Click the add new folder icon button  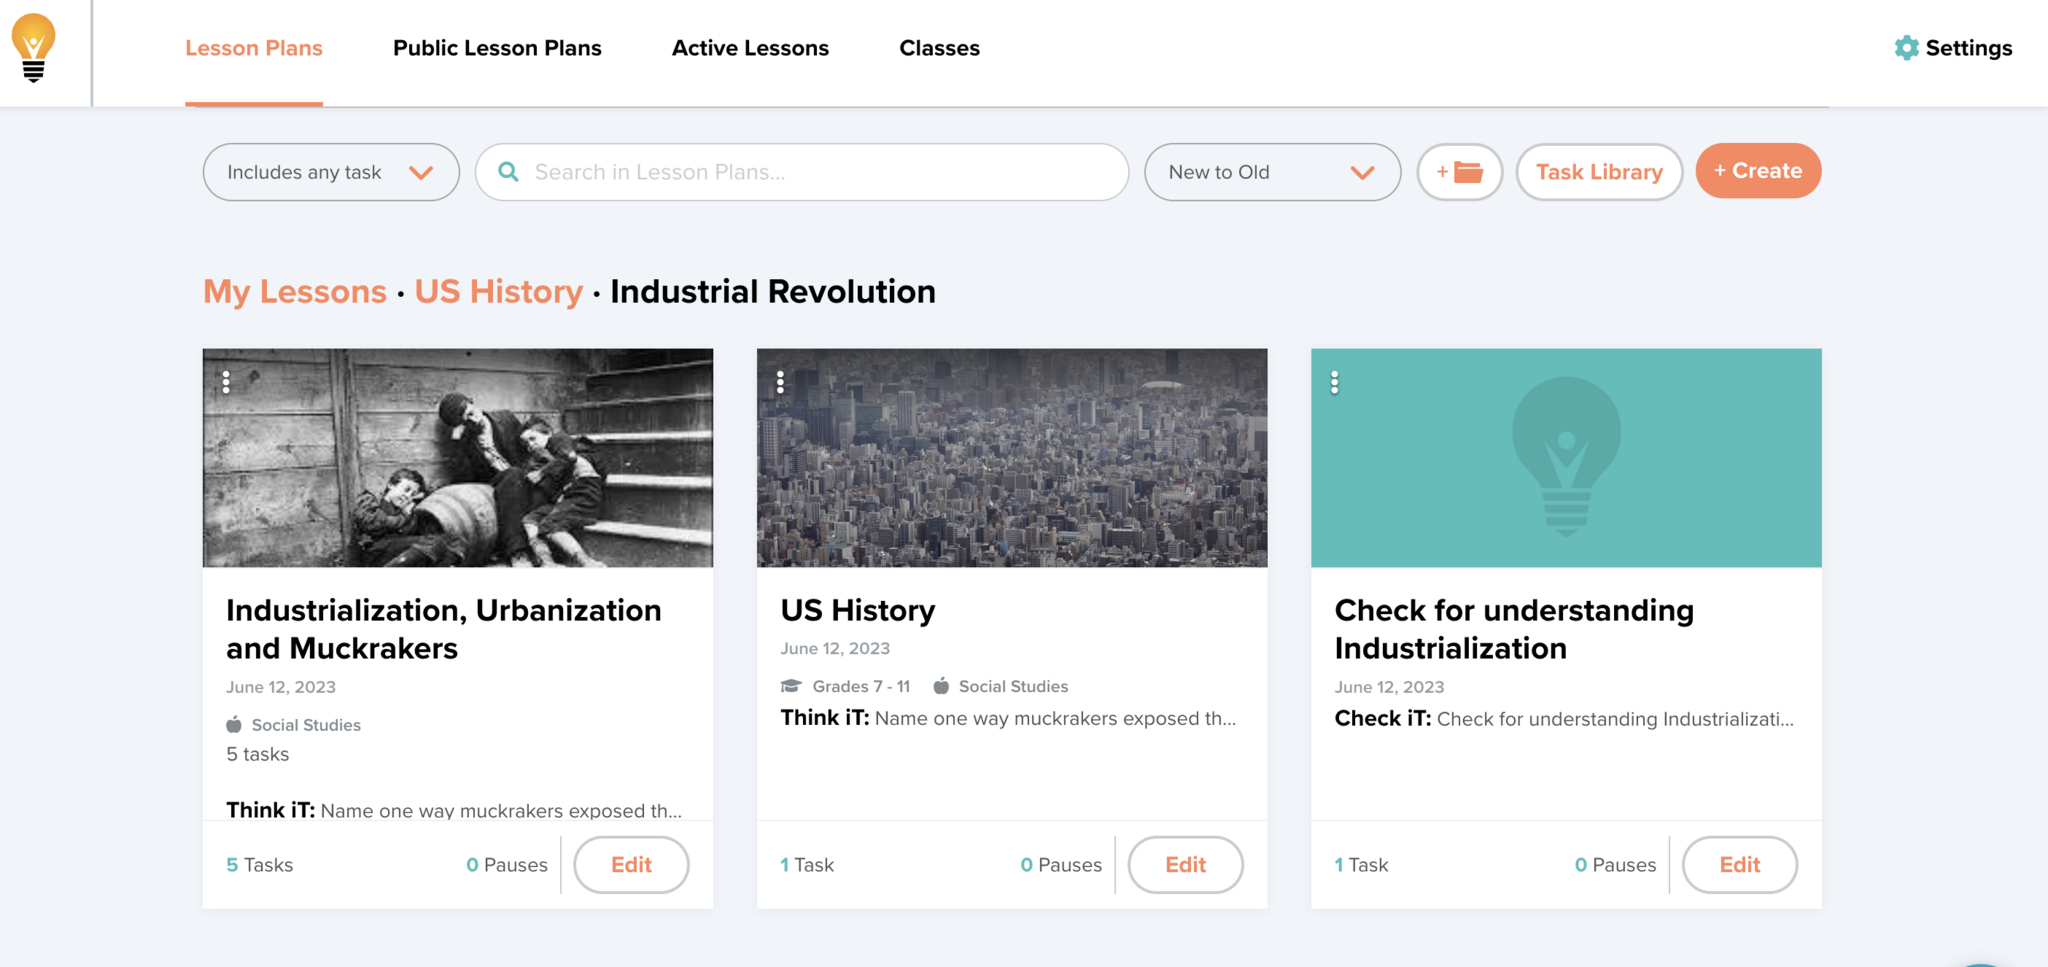coord(1459,172)
